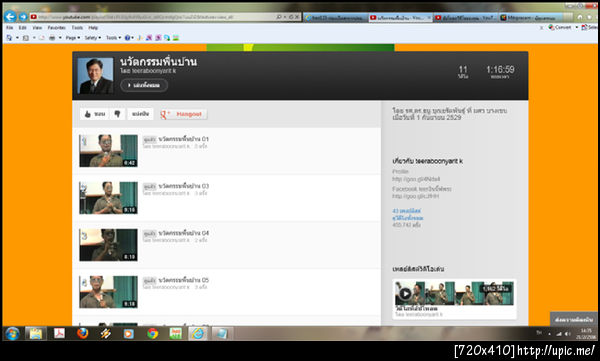
Task: Click the play icon on featured playlist
Action: click(405, 294)
